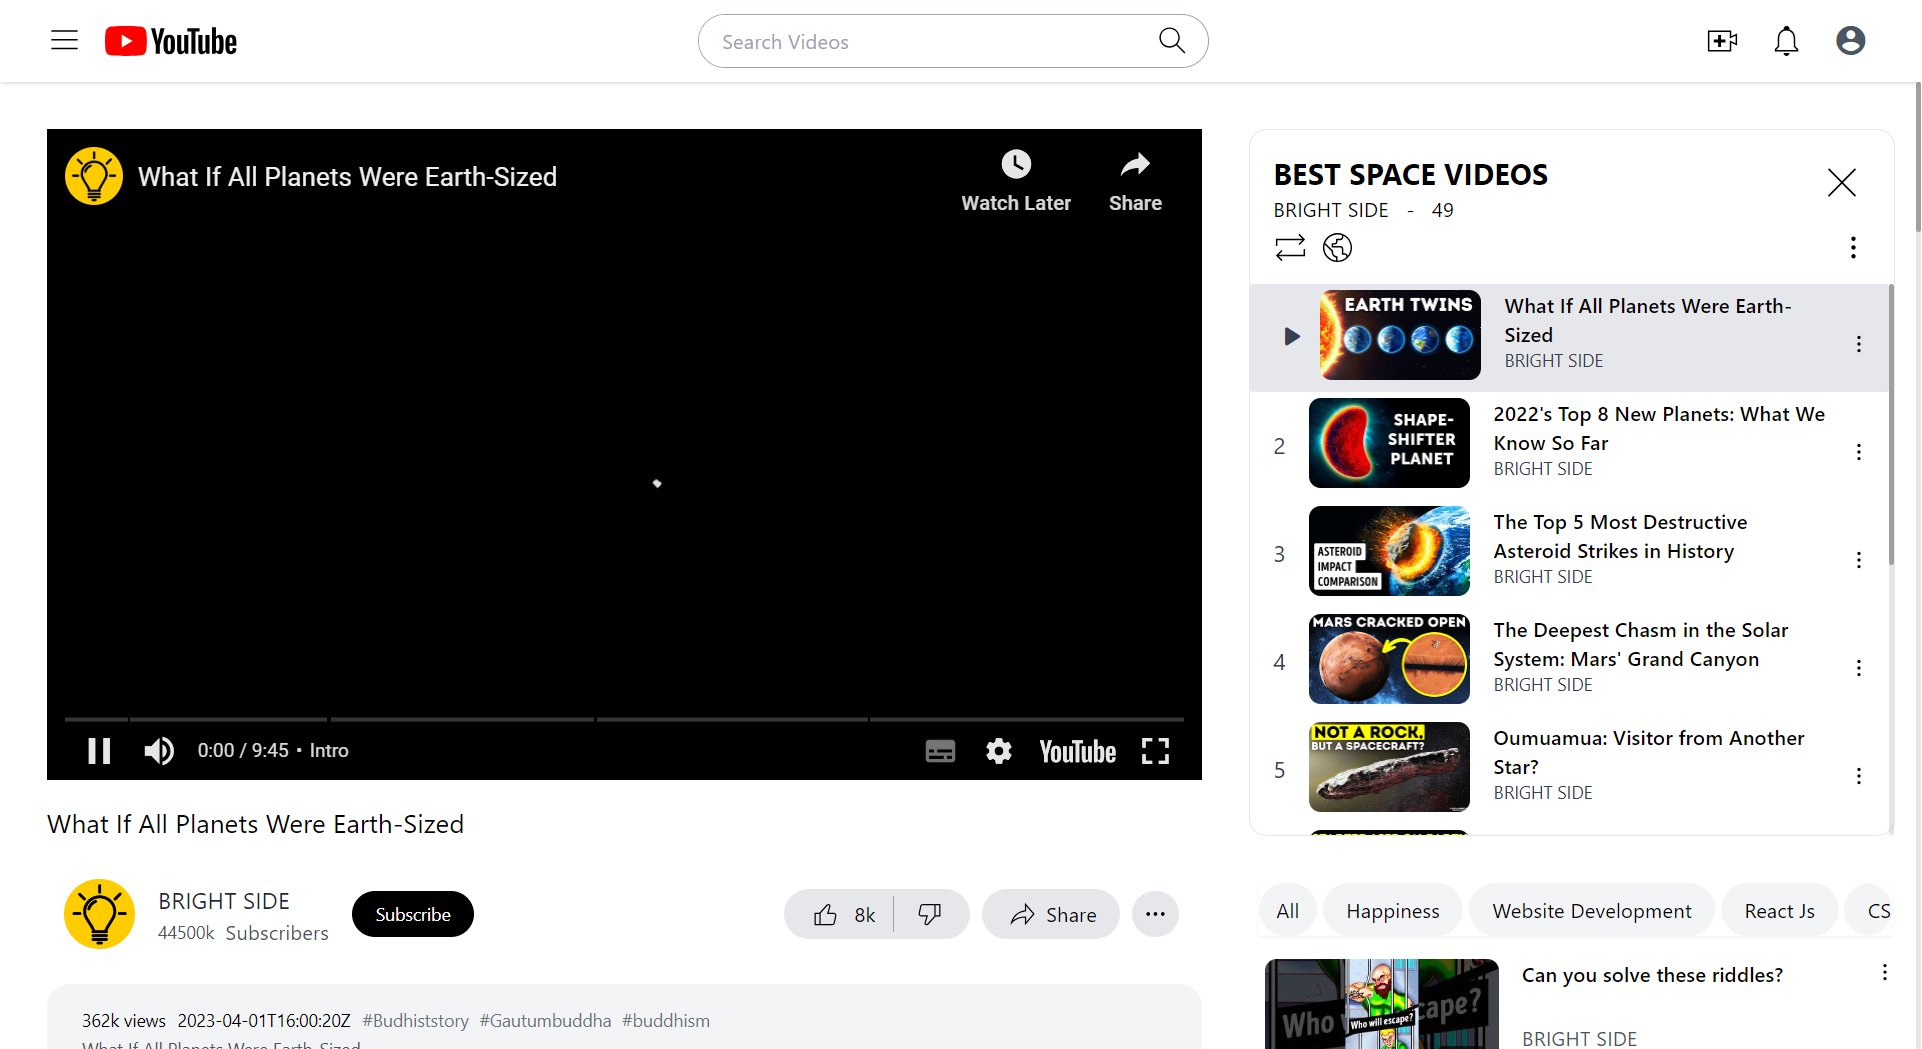Open options for Mars' Grand Canyon item
This screenshot has width=1922, height=1049.
pos(1859,668)
